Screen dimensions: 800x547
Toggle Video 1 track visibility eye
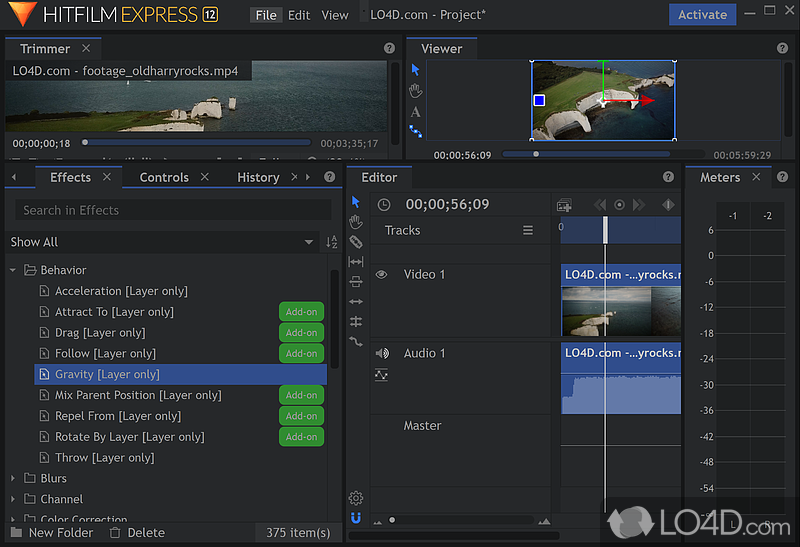coord(381,275)
